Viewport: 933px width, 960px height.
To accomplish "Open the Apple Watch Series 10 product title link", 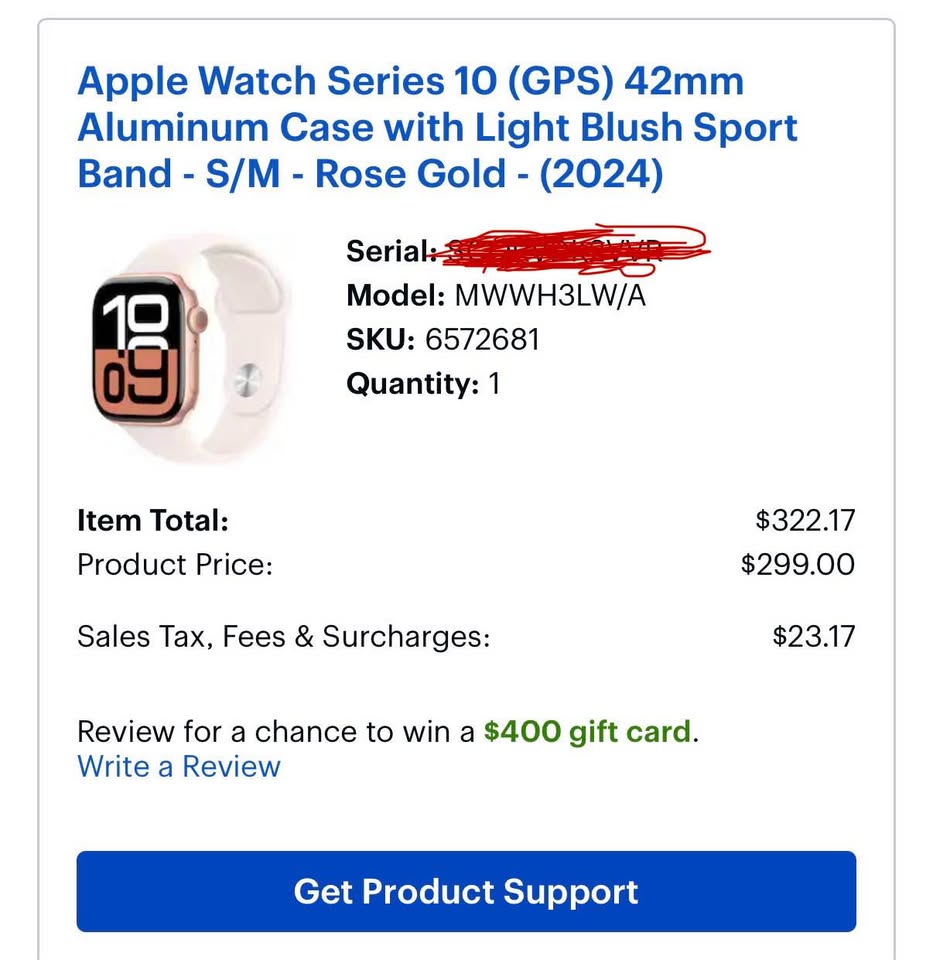I will [x=437, y=128].
